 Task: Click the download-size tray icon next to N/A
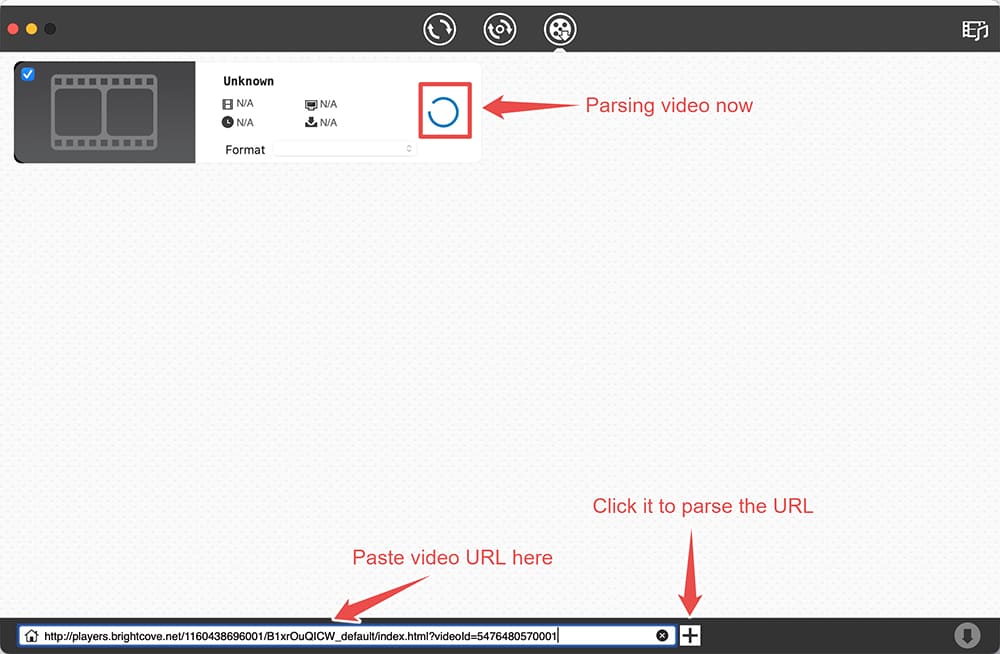coord(311,122)
